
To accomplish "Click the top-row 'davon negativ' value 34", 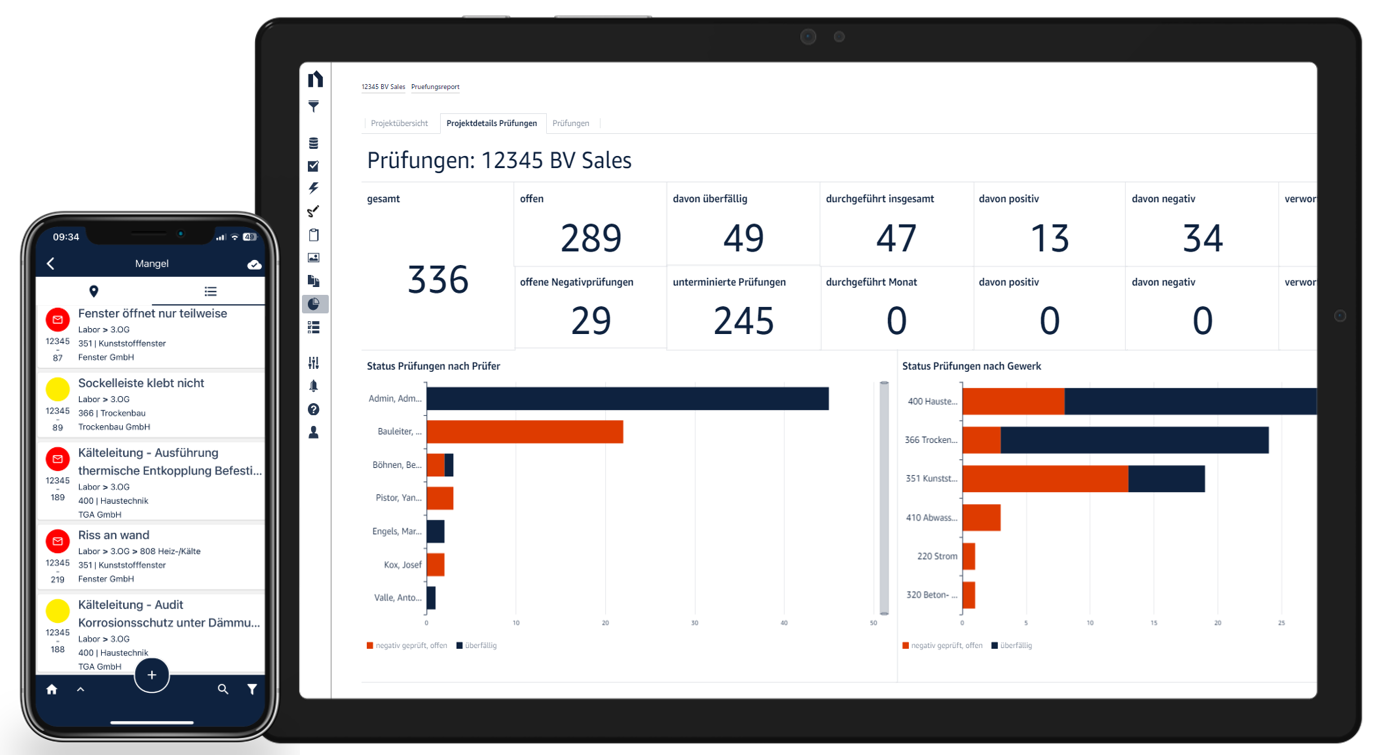I will (1202, 238).
